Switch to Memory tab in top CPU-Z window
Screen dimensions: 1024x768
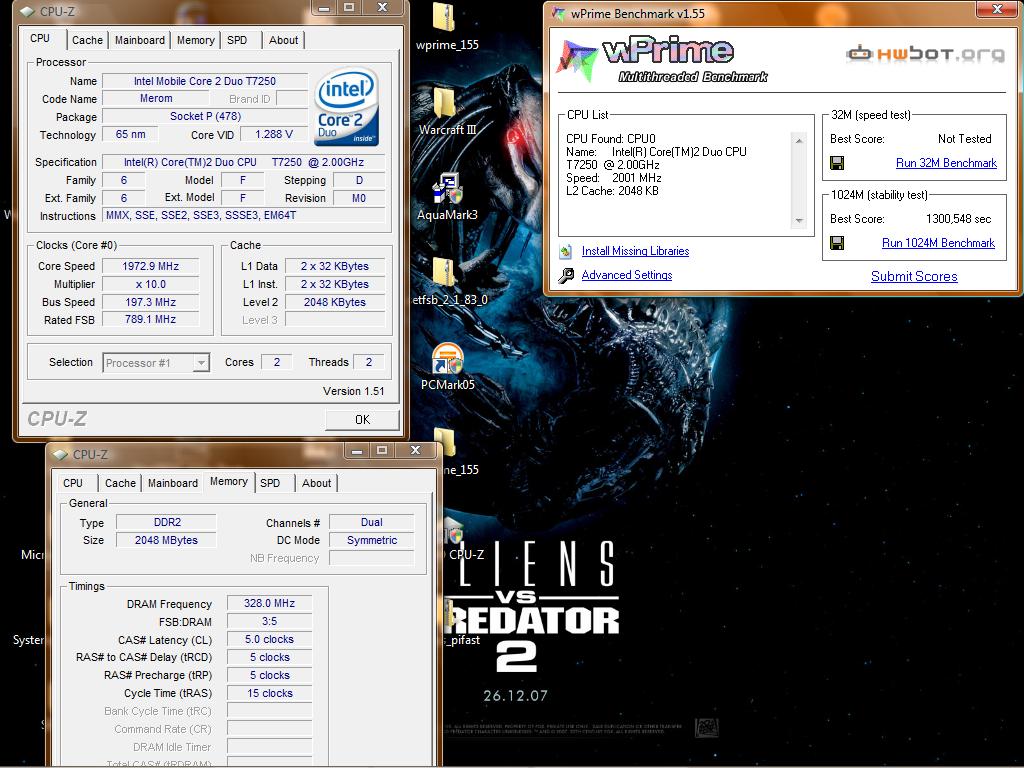point(195,40)
